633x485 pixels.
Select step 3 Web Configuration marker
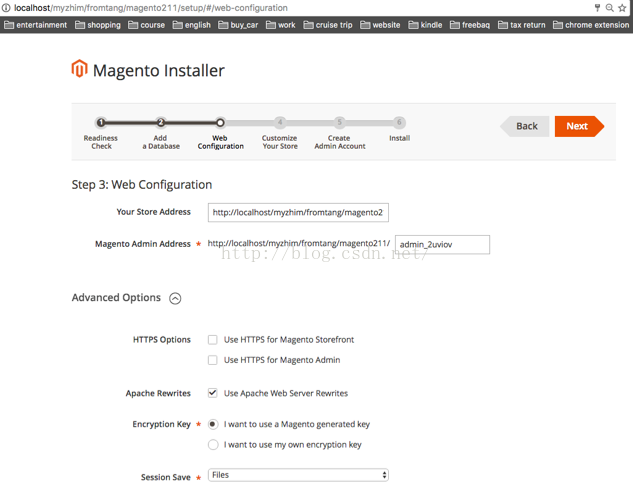click(220, 122)
